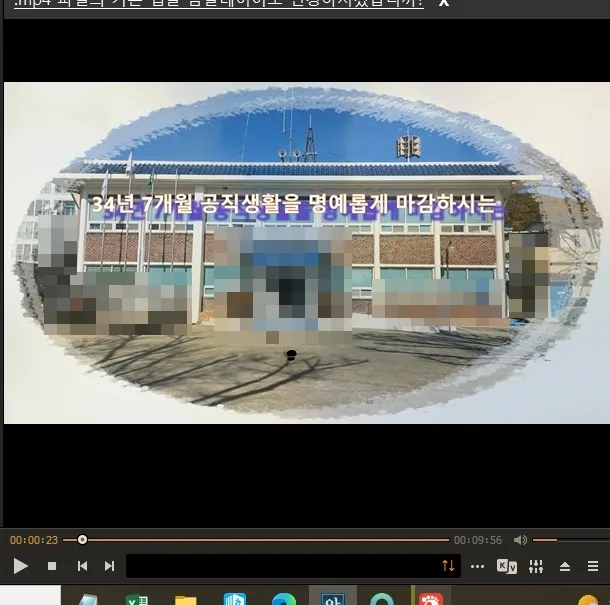Mute audio with the speaker icon
Image resolution: width=610 pixels, height=605 pixels.
tap(520, 540)
